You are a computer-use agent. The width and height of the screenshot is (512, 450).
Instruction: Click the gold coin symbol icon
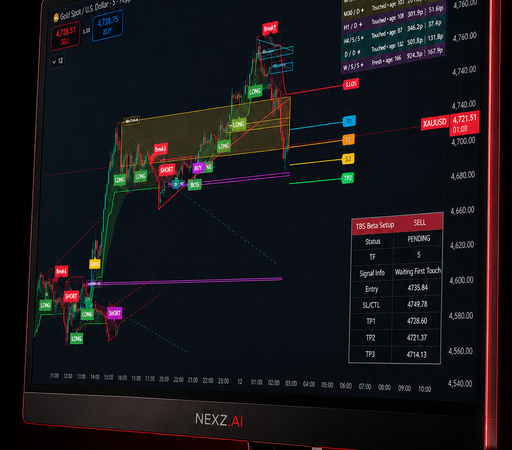point(56,17)
